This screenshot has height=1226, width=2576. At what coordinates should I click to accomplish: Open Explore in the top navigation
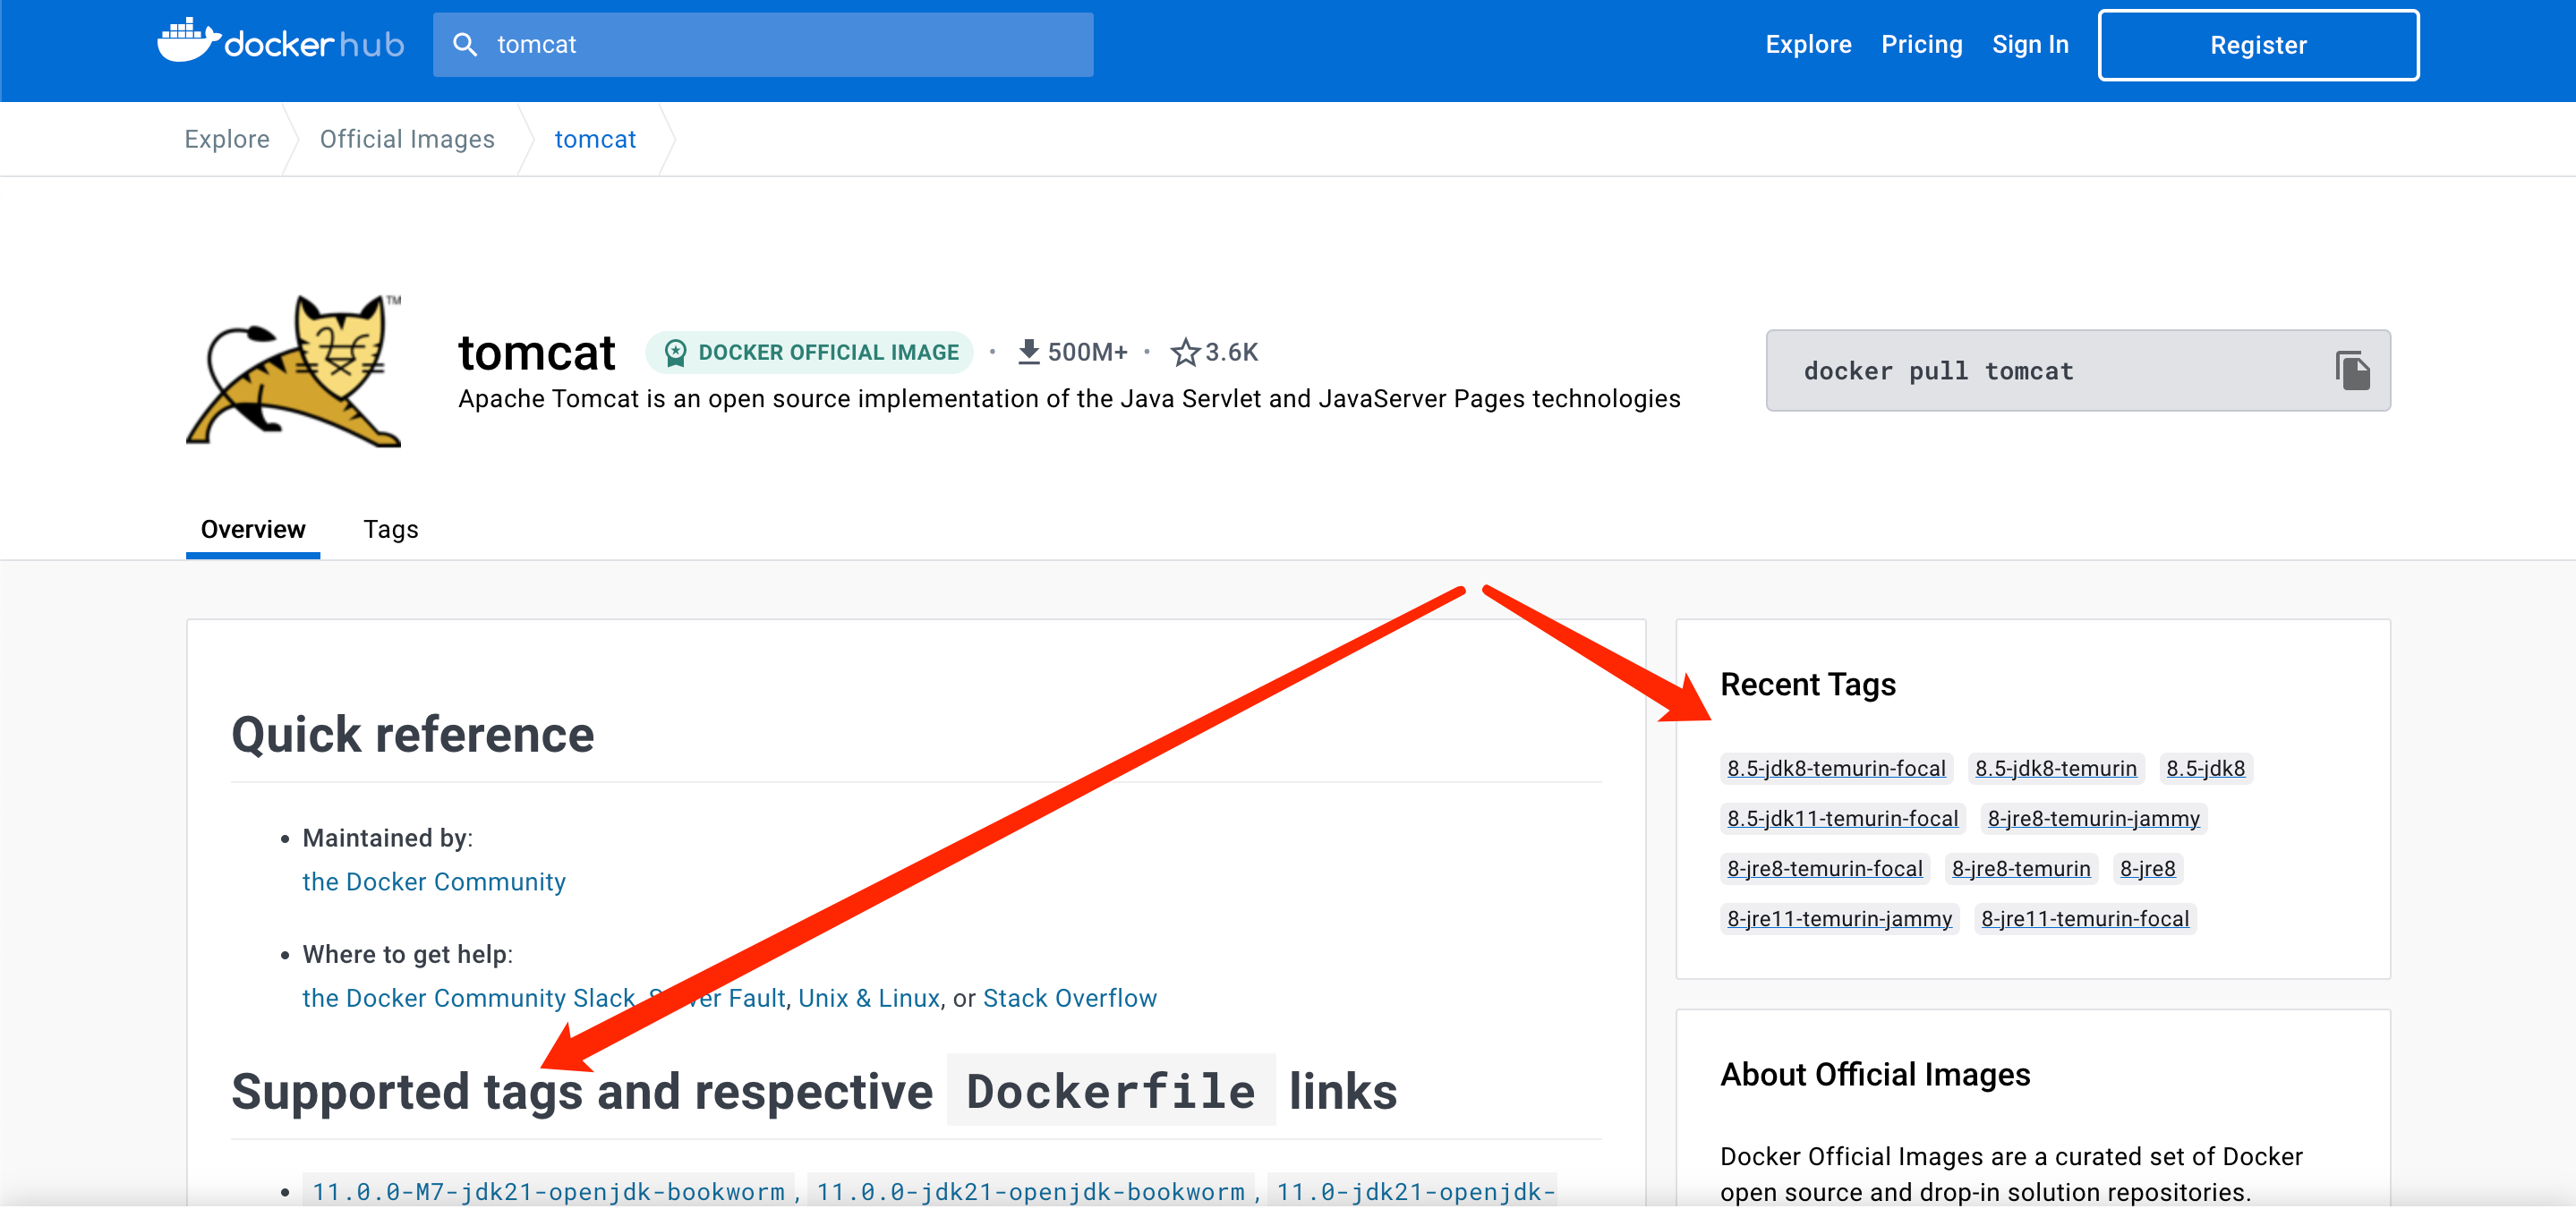tap(1808, 45)
